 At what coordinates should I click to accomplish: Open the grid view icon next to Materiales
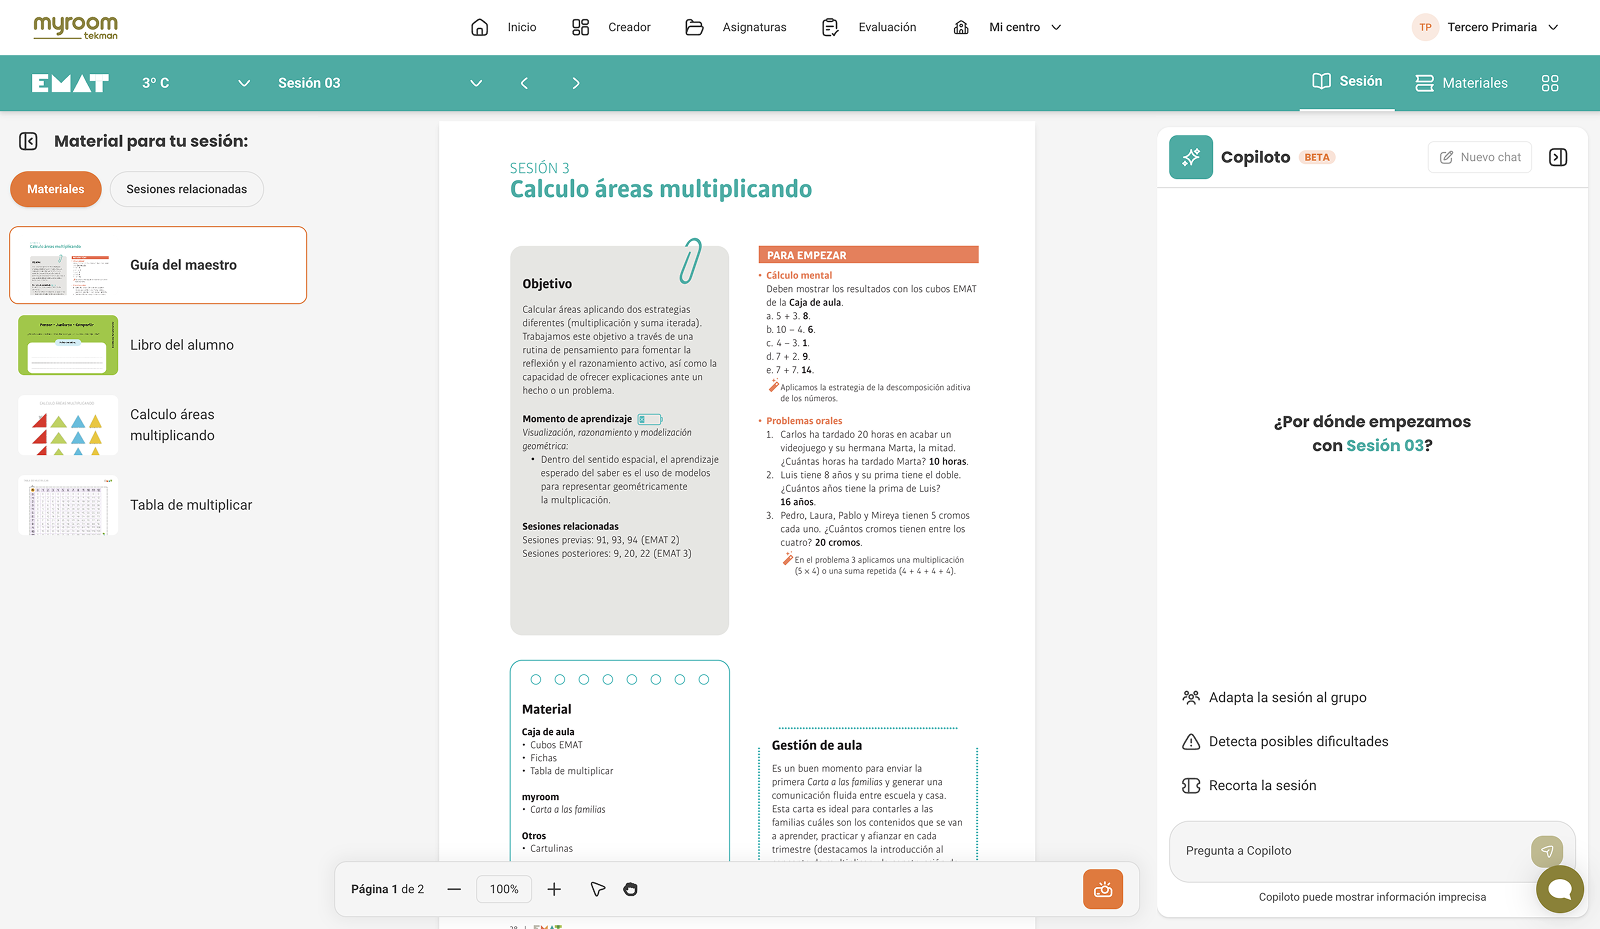[1550, 83]
